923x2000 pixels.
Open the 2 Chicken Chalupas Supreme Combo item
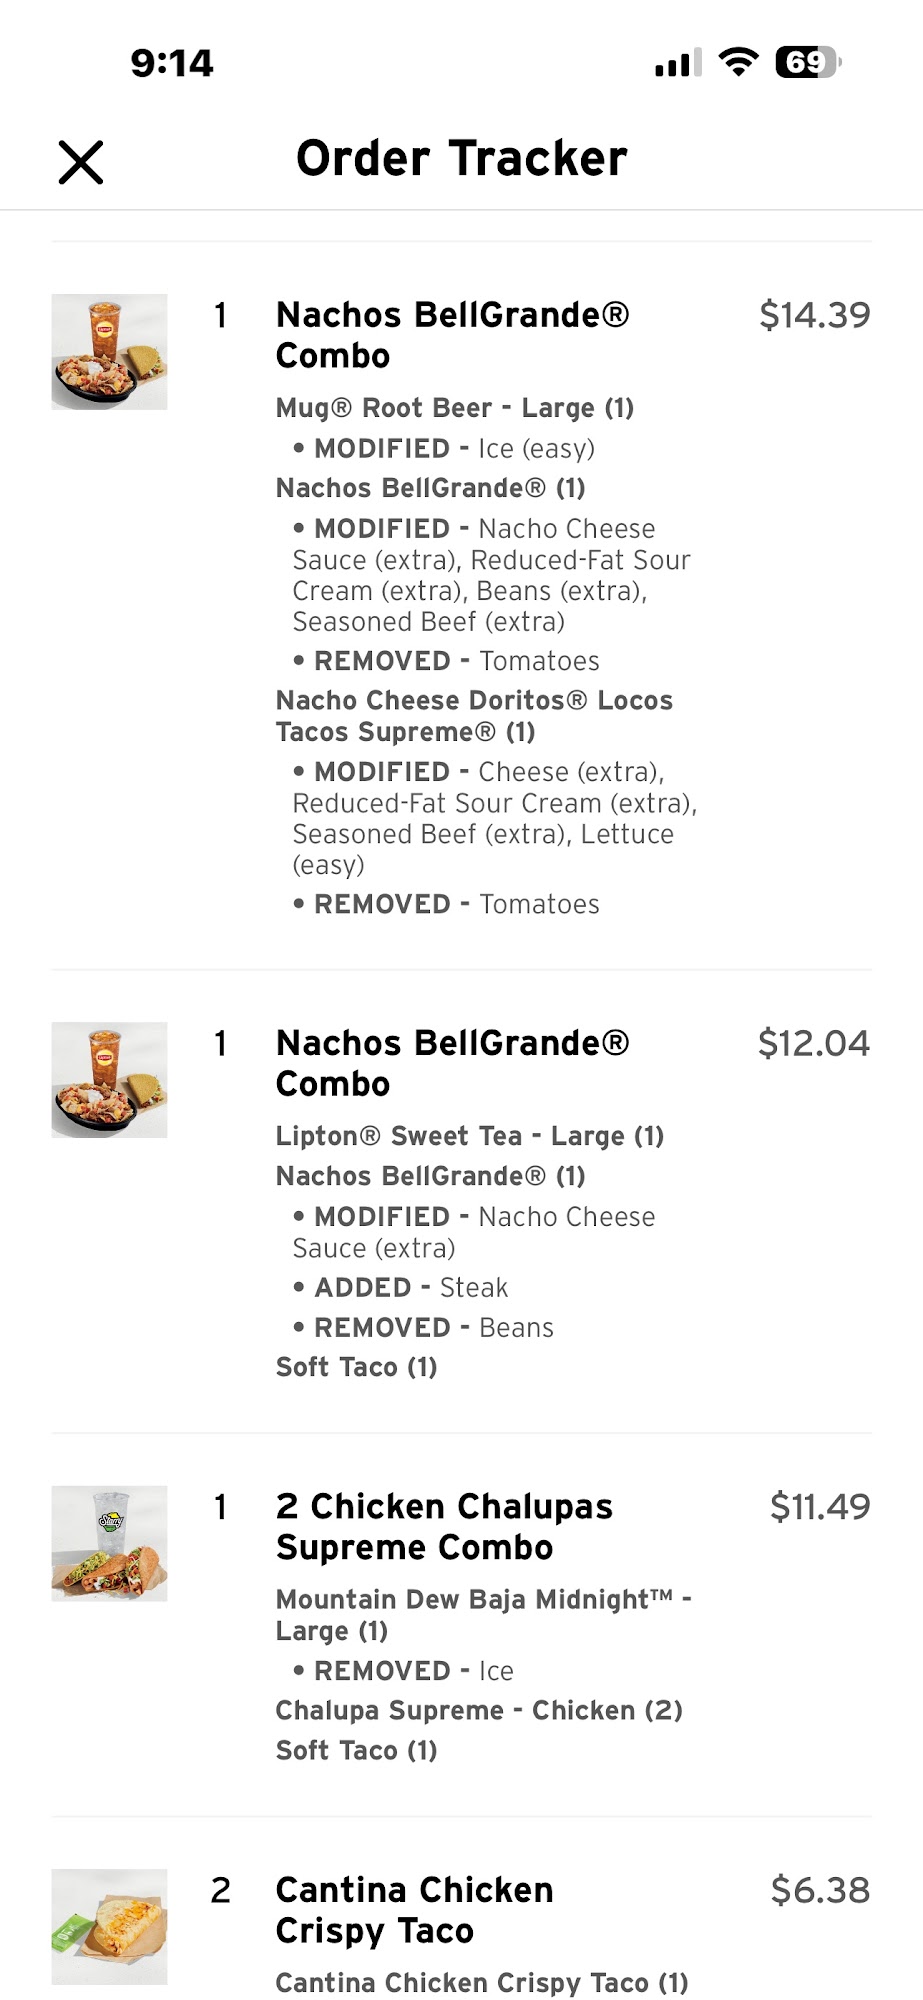(444, 1527)
